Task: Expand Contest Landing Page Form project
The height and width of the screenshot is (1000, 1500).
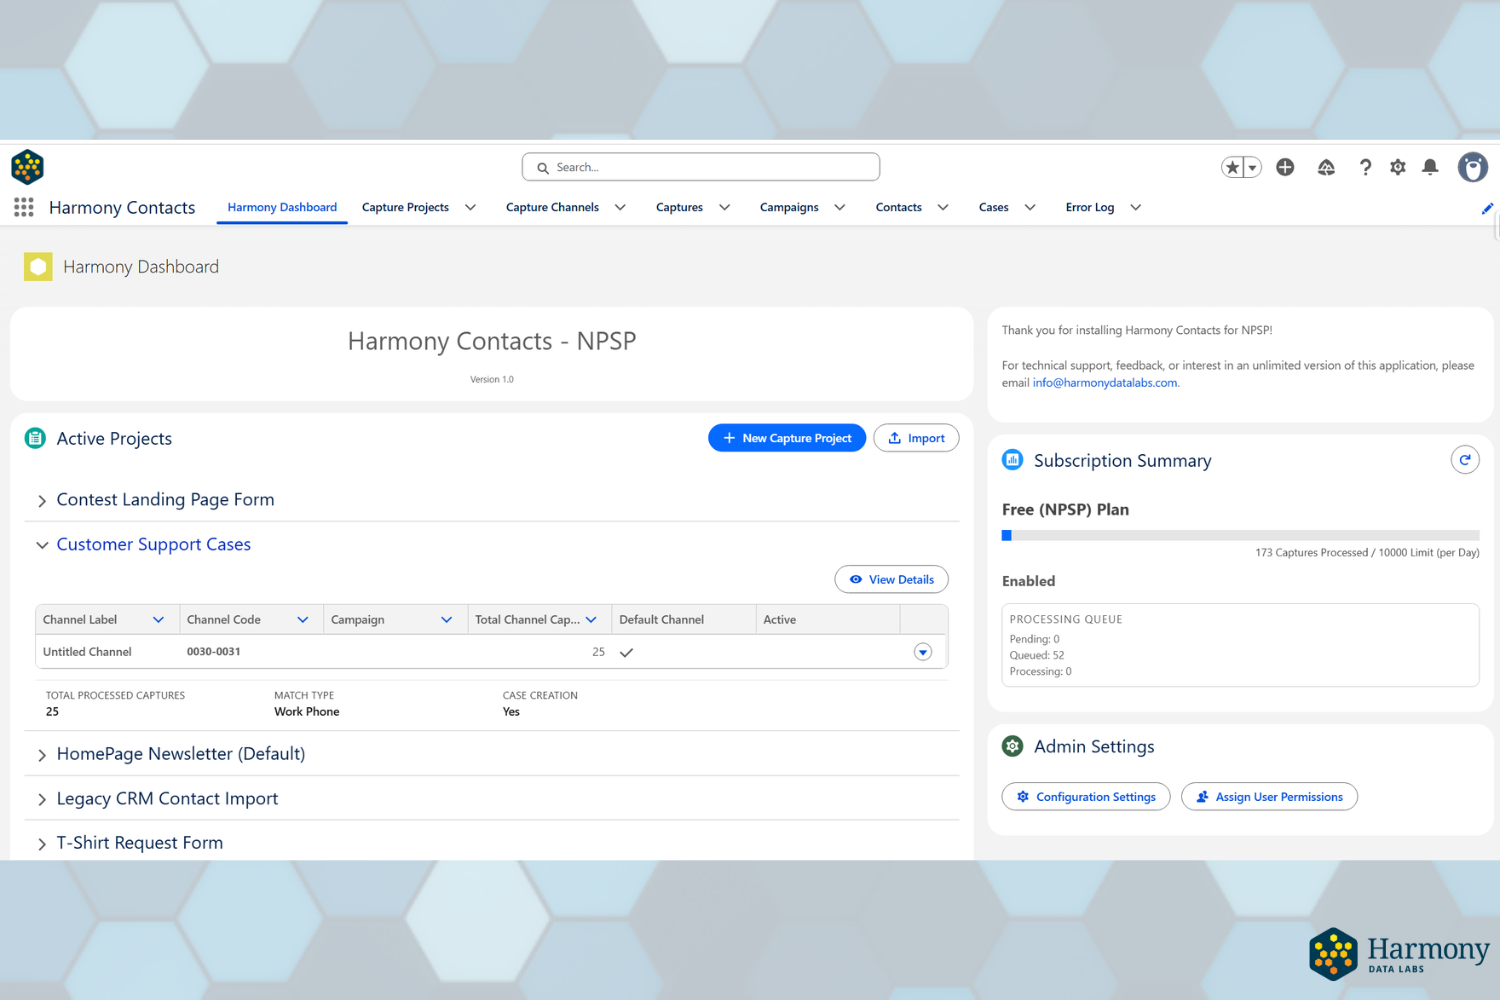Action: (42, 501)
